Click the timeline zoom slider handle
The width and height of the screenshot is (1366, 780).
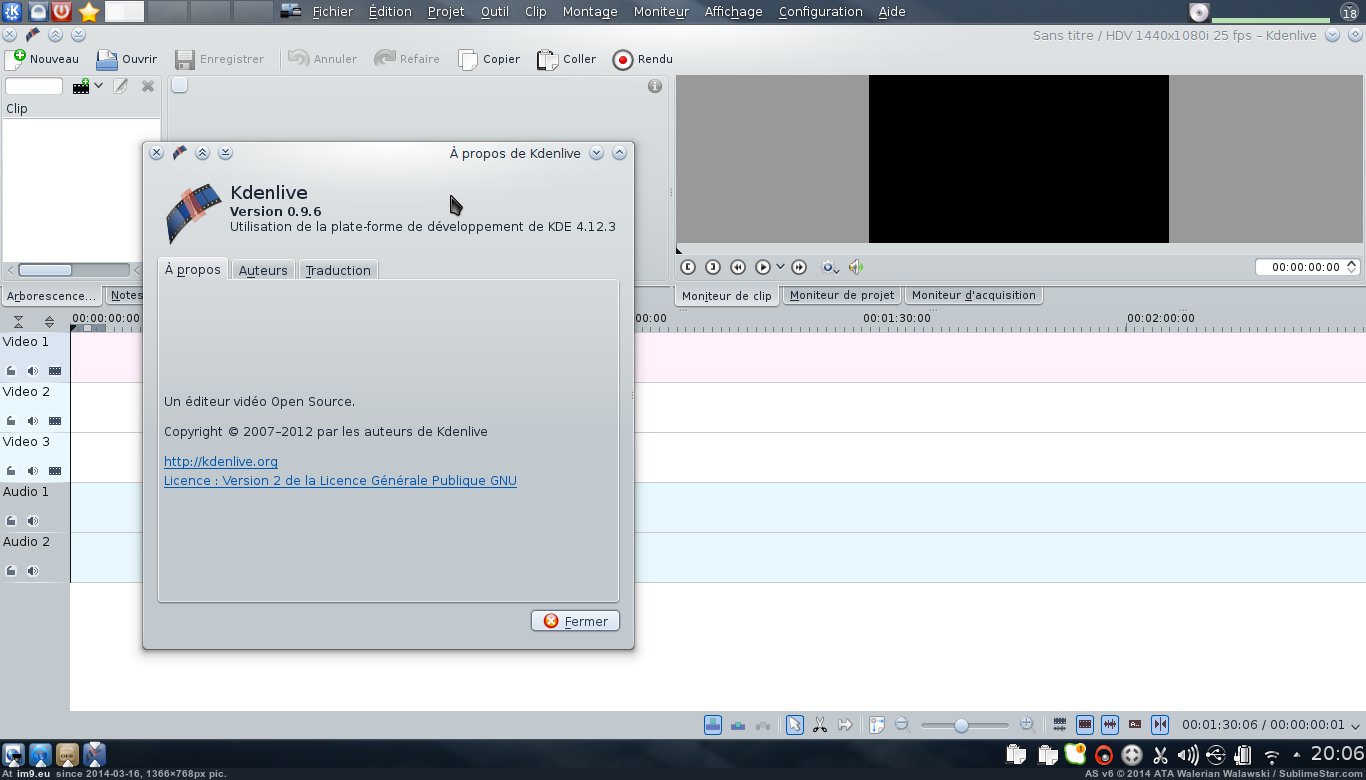(961, 725)
